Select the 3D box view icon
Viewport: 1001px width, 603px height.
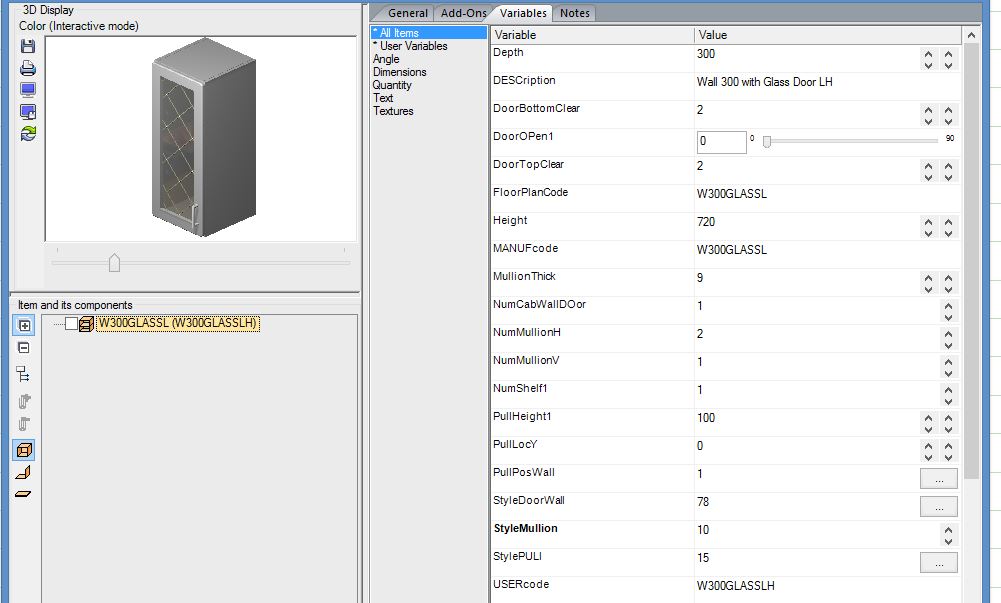(x=25, y=450)
